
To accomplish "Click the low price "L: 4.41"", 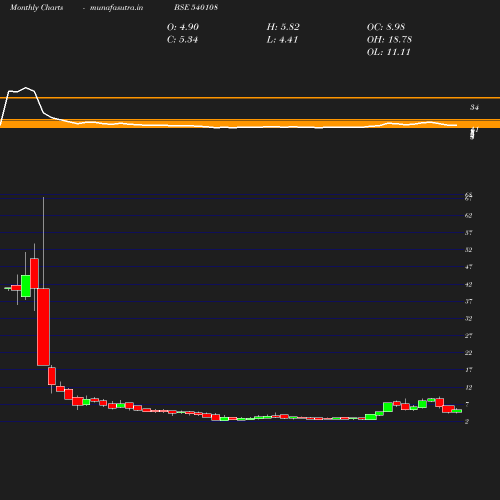I will pos(282,40).
